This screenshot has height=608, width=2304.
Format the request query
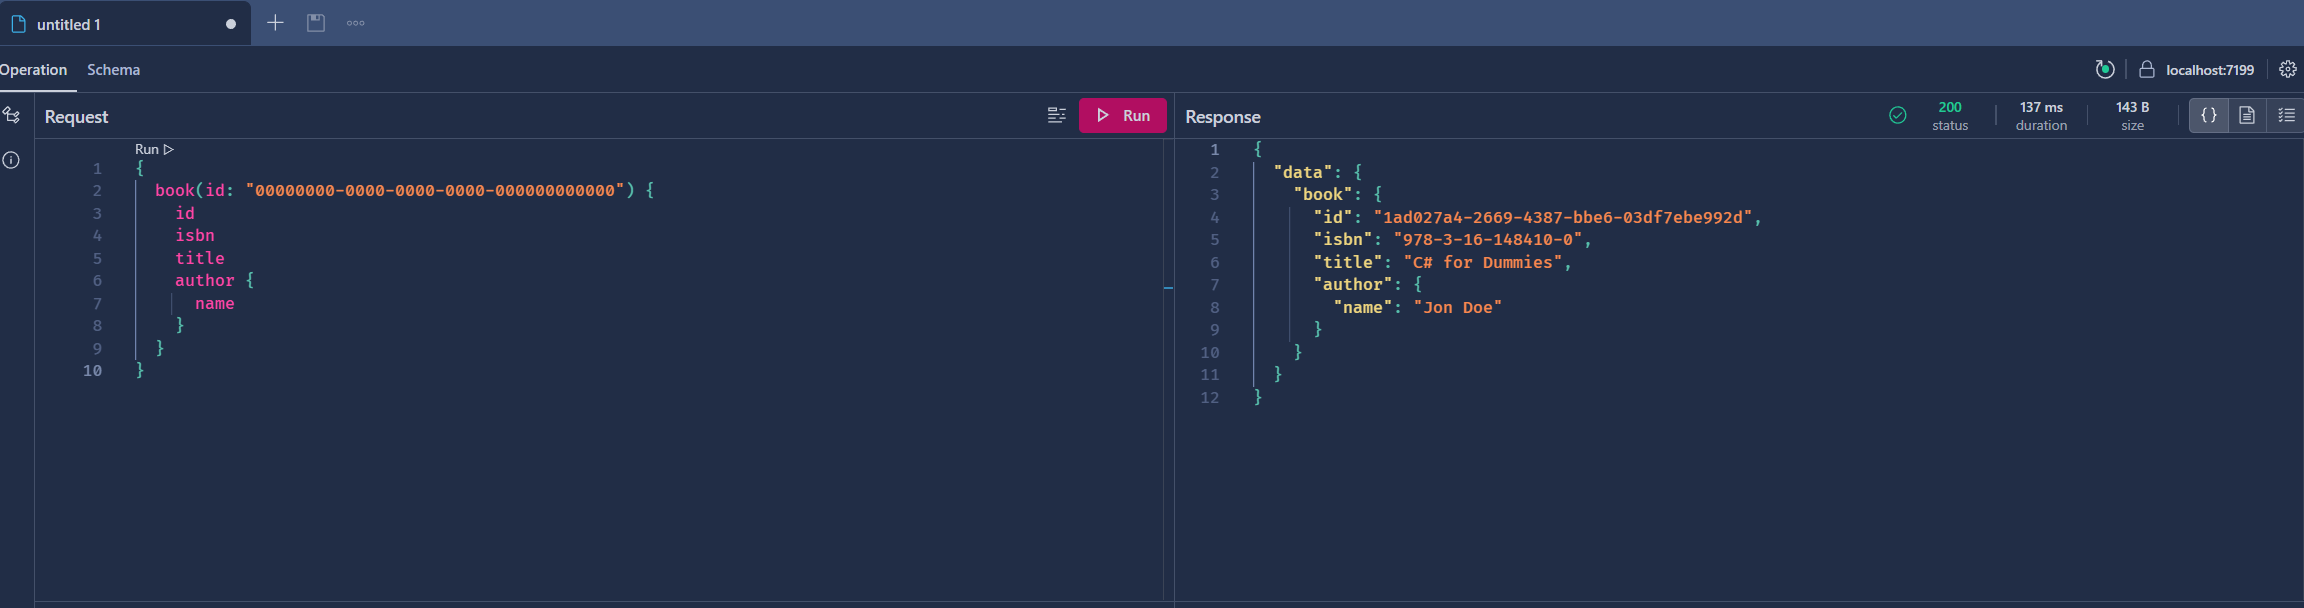coord(1056,115)
